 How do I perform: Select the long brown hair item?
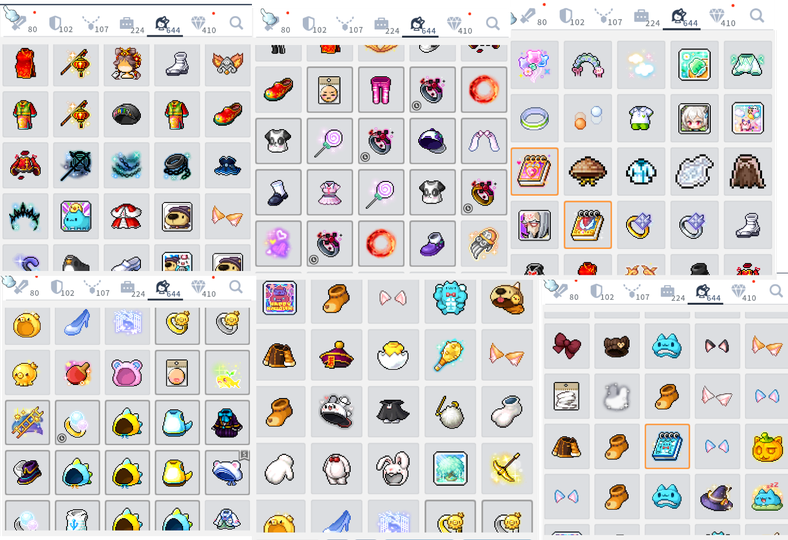[747, 172]
